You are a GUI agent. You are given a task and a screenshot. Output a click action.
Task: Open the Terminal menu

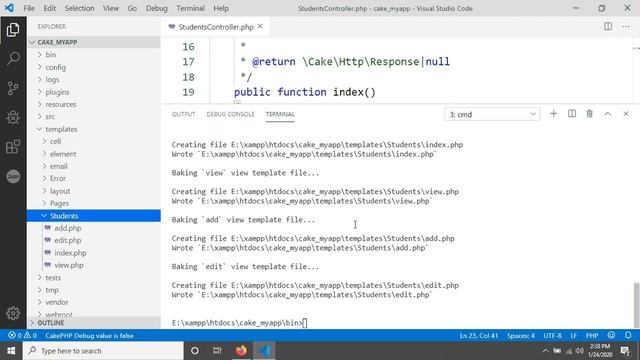(190, 8)
